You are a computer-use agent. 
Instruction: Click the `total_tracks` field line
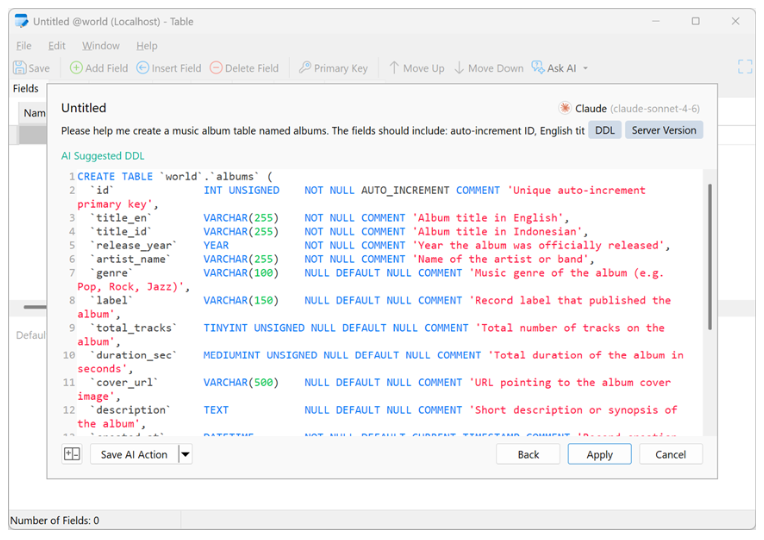click(x=373, y=334)
